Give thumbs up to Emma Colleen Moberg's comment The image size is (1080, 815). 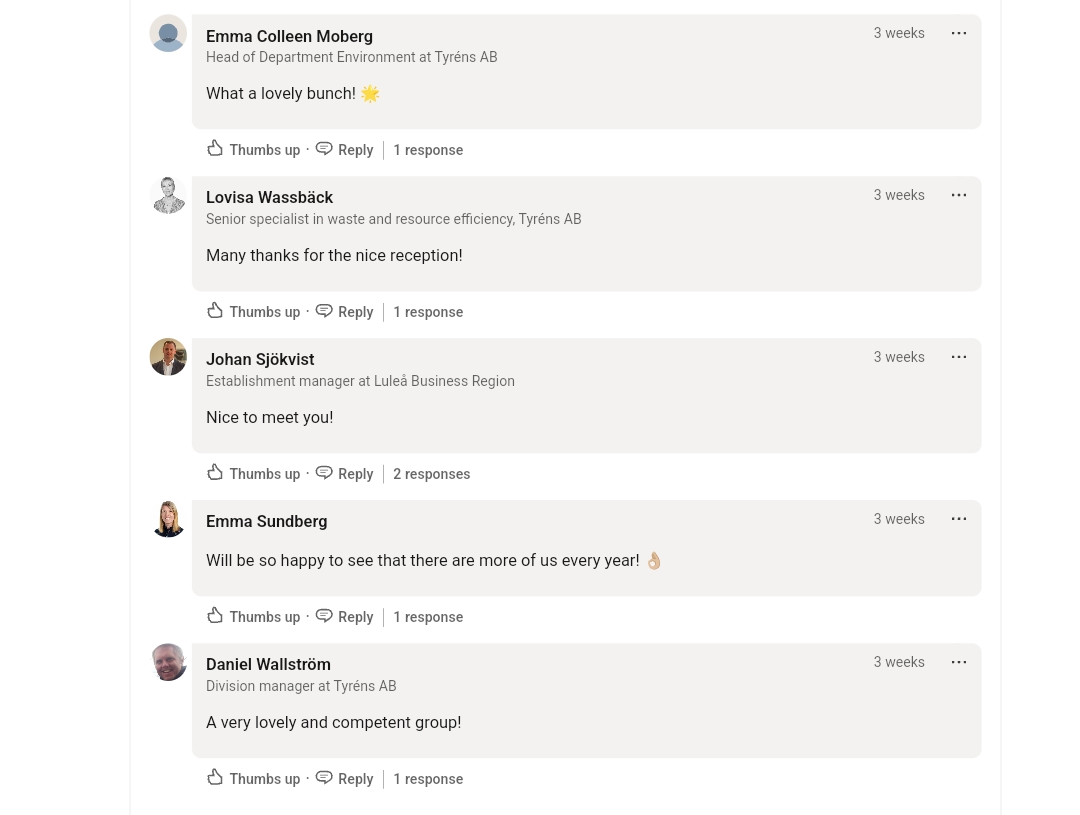[x=253, y=149]
